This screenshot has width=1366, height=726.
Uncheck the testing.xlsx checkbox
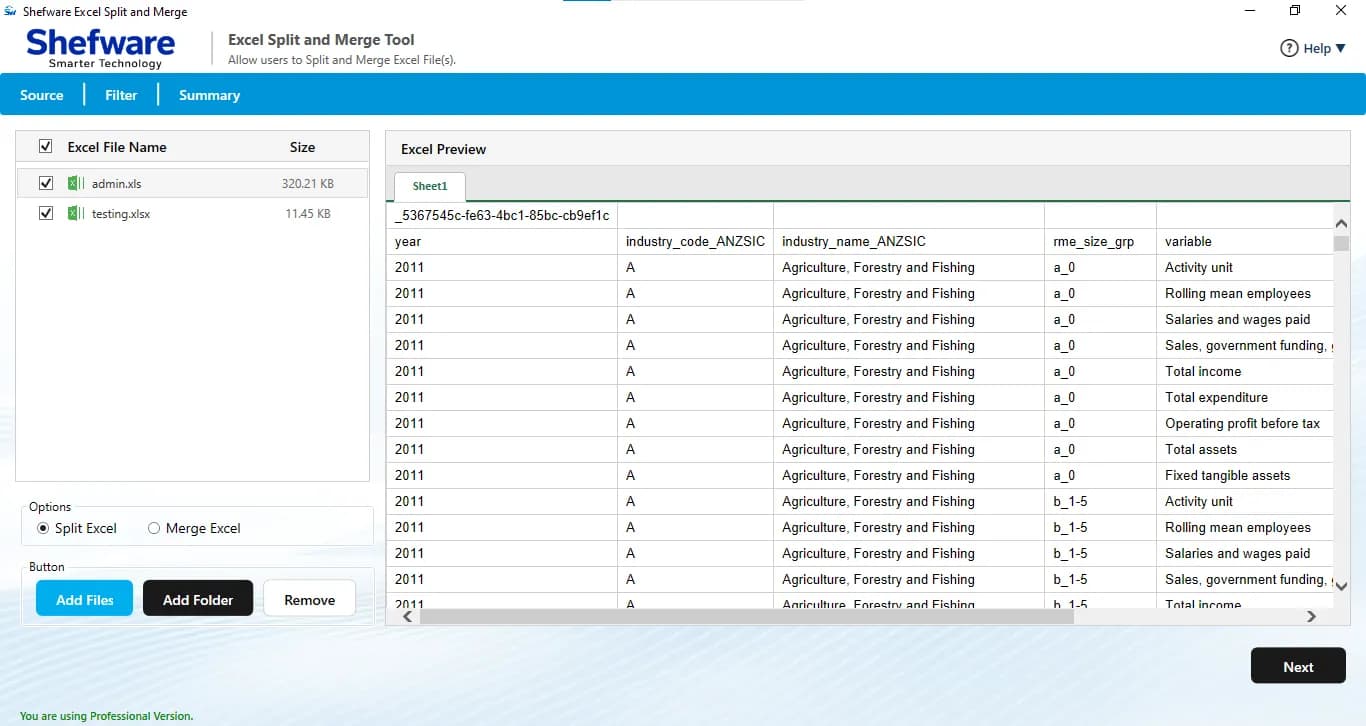(x=45, y=214)
